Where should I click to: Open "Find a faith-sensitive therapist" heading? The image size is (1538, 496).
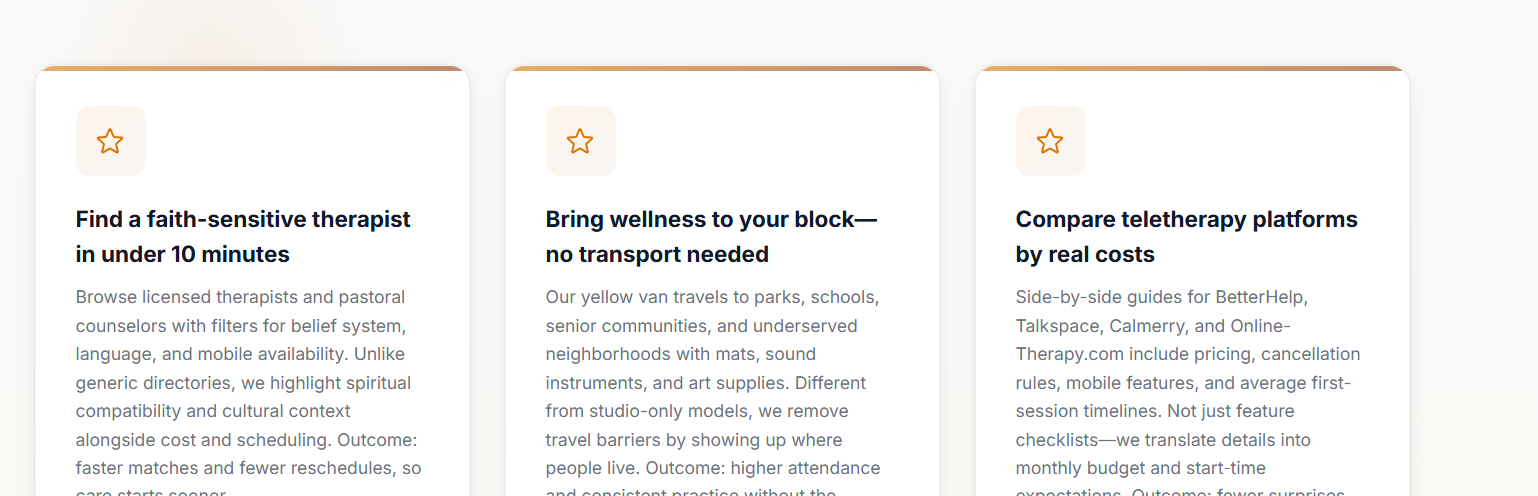(x=243, y=219)
